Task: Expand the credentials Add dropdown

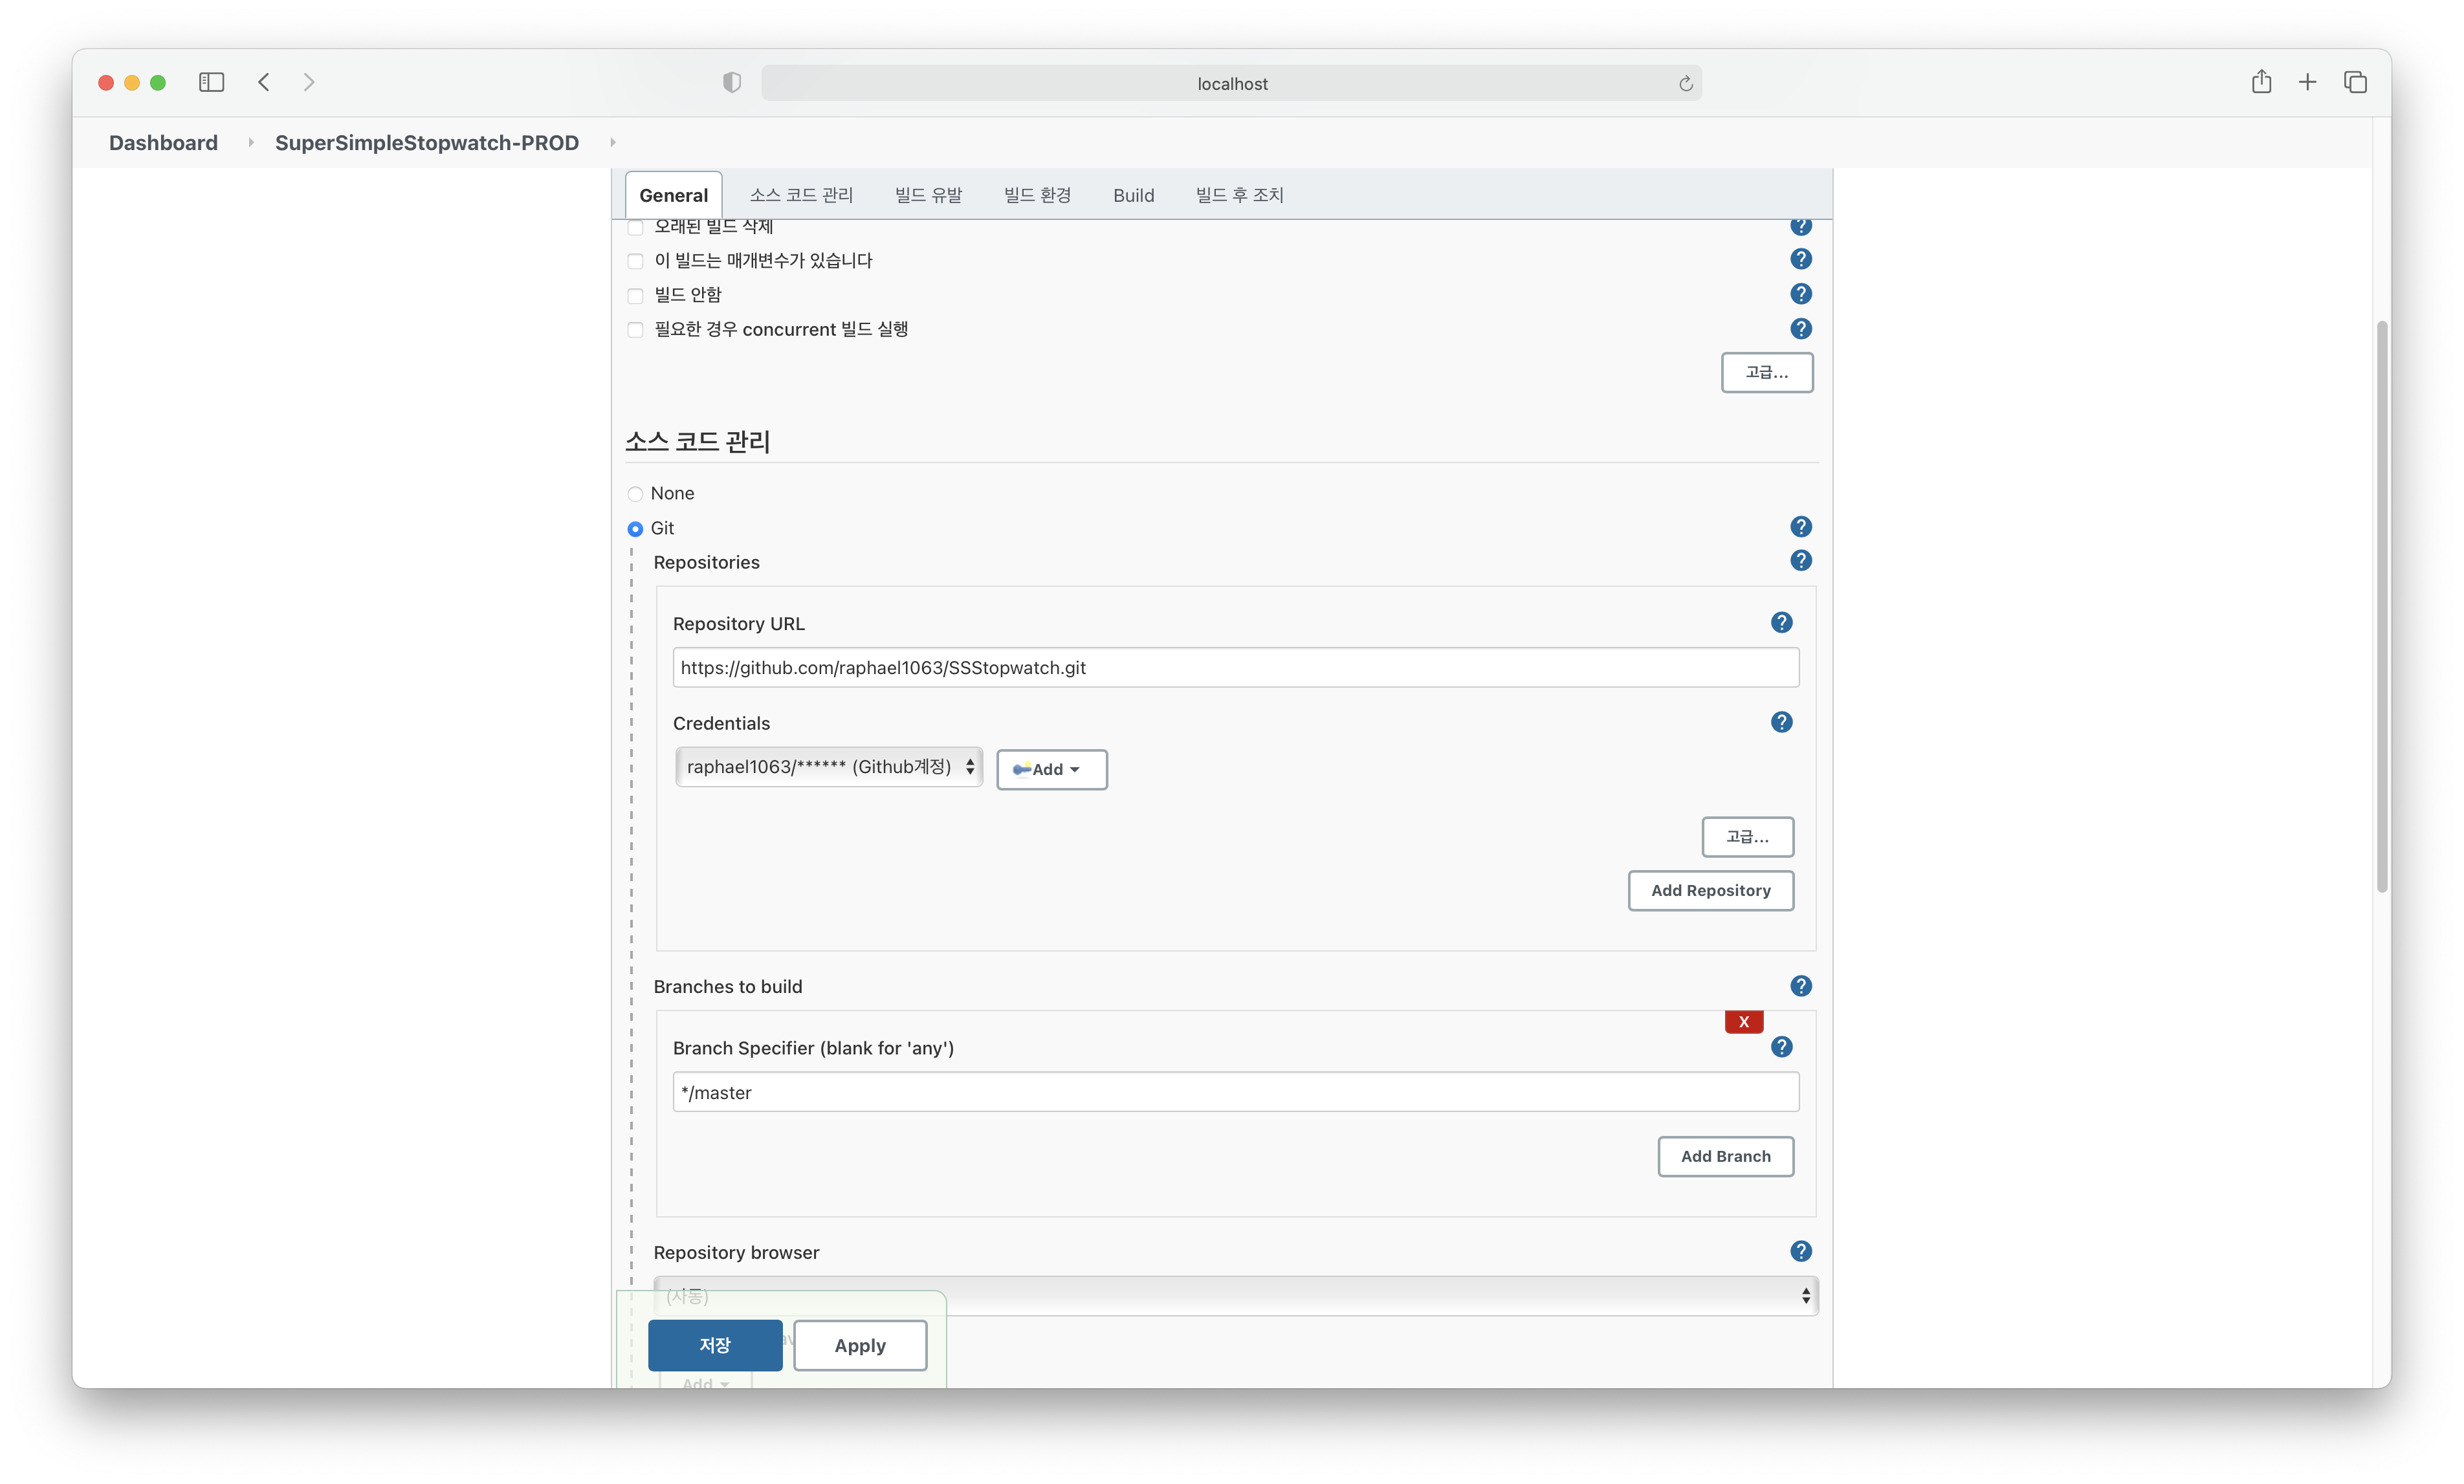Action: pyautogui.click(x=1051, y=769)
